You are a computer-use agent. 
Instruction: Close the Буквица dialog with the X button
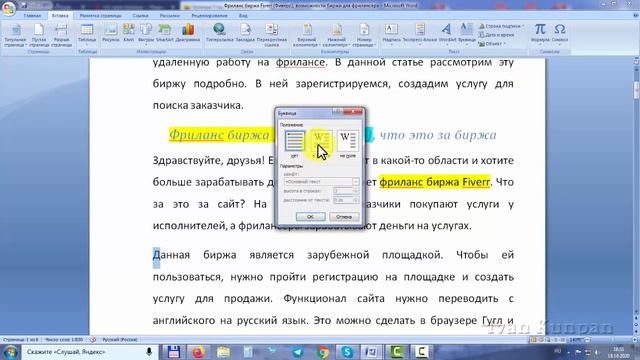[353, 112]
